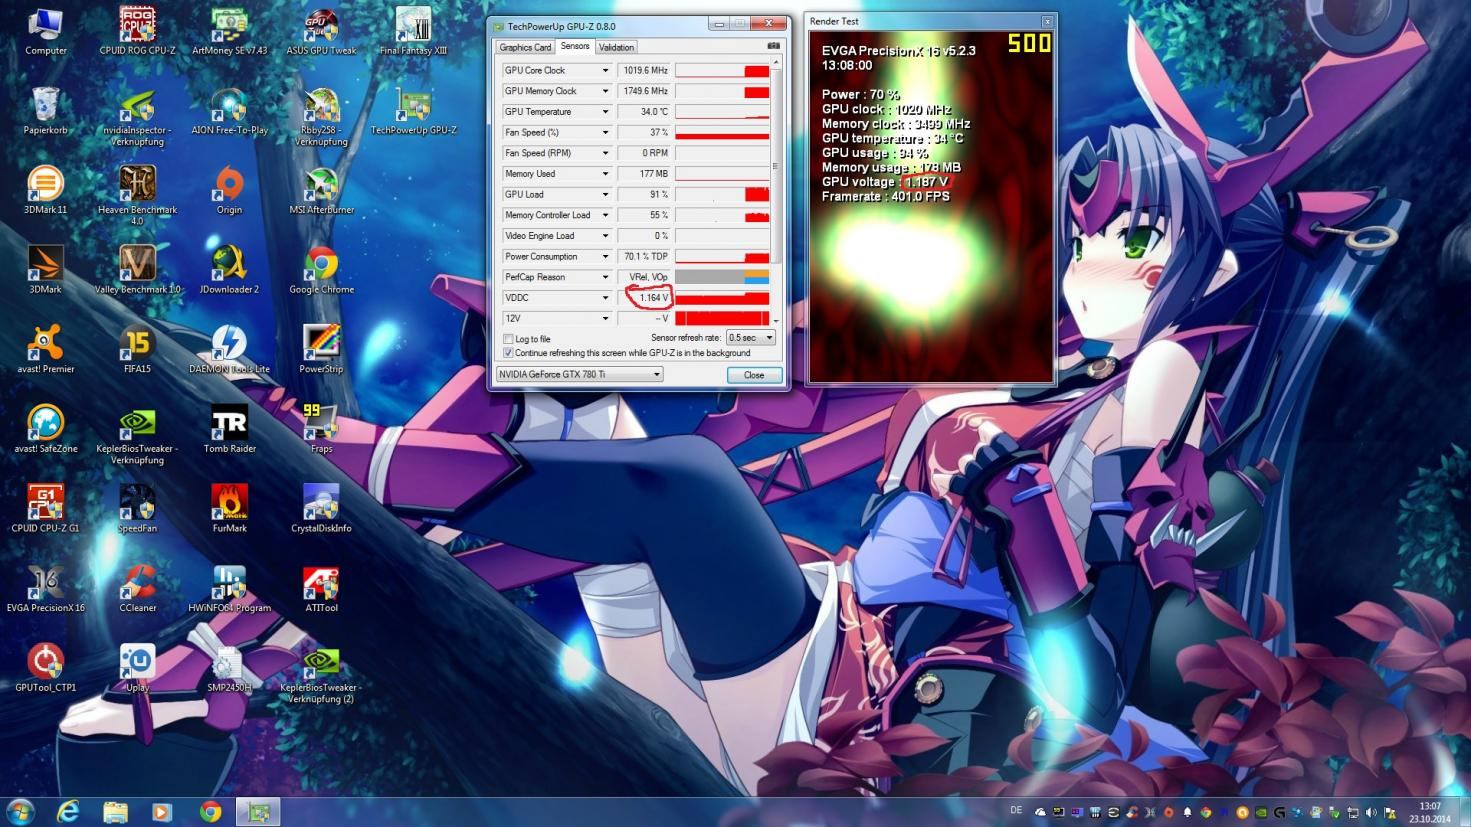This screenshot has width=1471, height=827.
Task: Open JDownloader 2 desktop icon
Action: (x=229, y=270)
